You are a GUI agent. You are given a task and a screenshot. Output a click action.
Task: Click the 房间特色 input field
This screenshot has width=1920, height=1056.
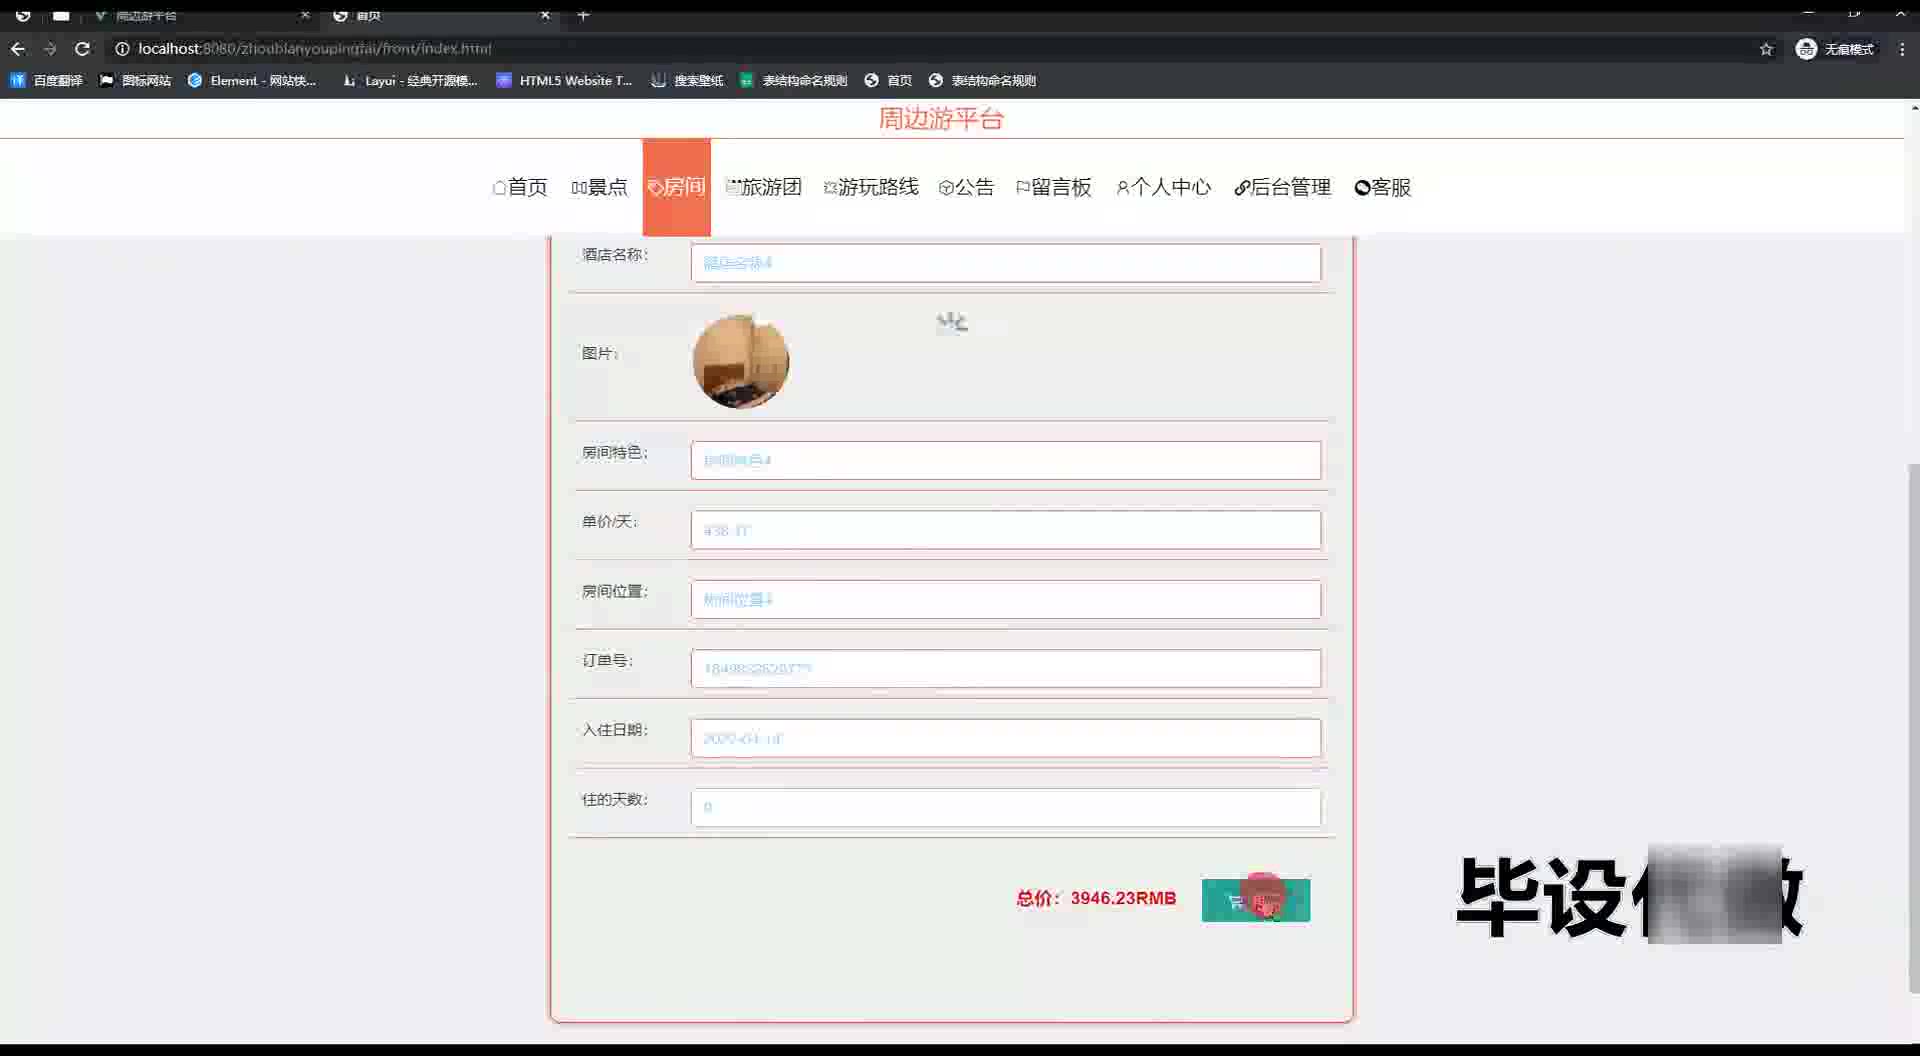click(x=1005, y=460)
